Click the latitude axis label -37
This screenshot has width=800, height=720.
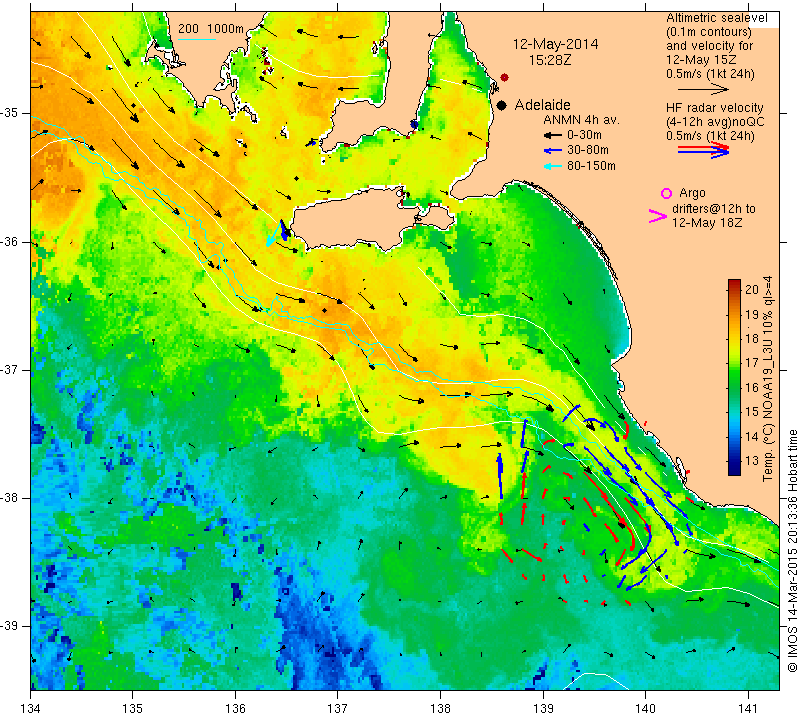point(9,369)
